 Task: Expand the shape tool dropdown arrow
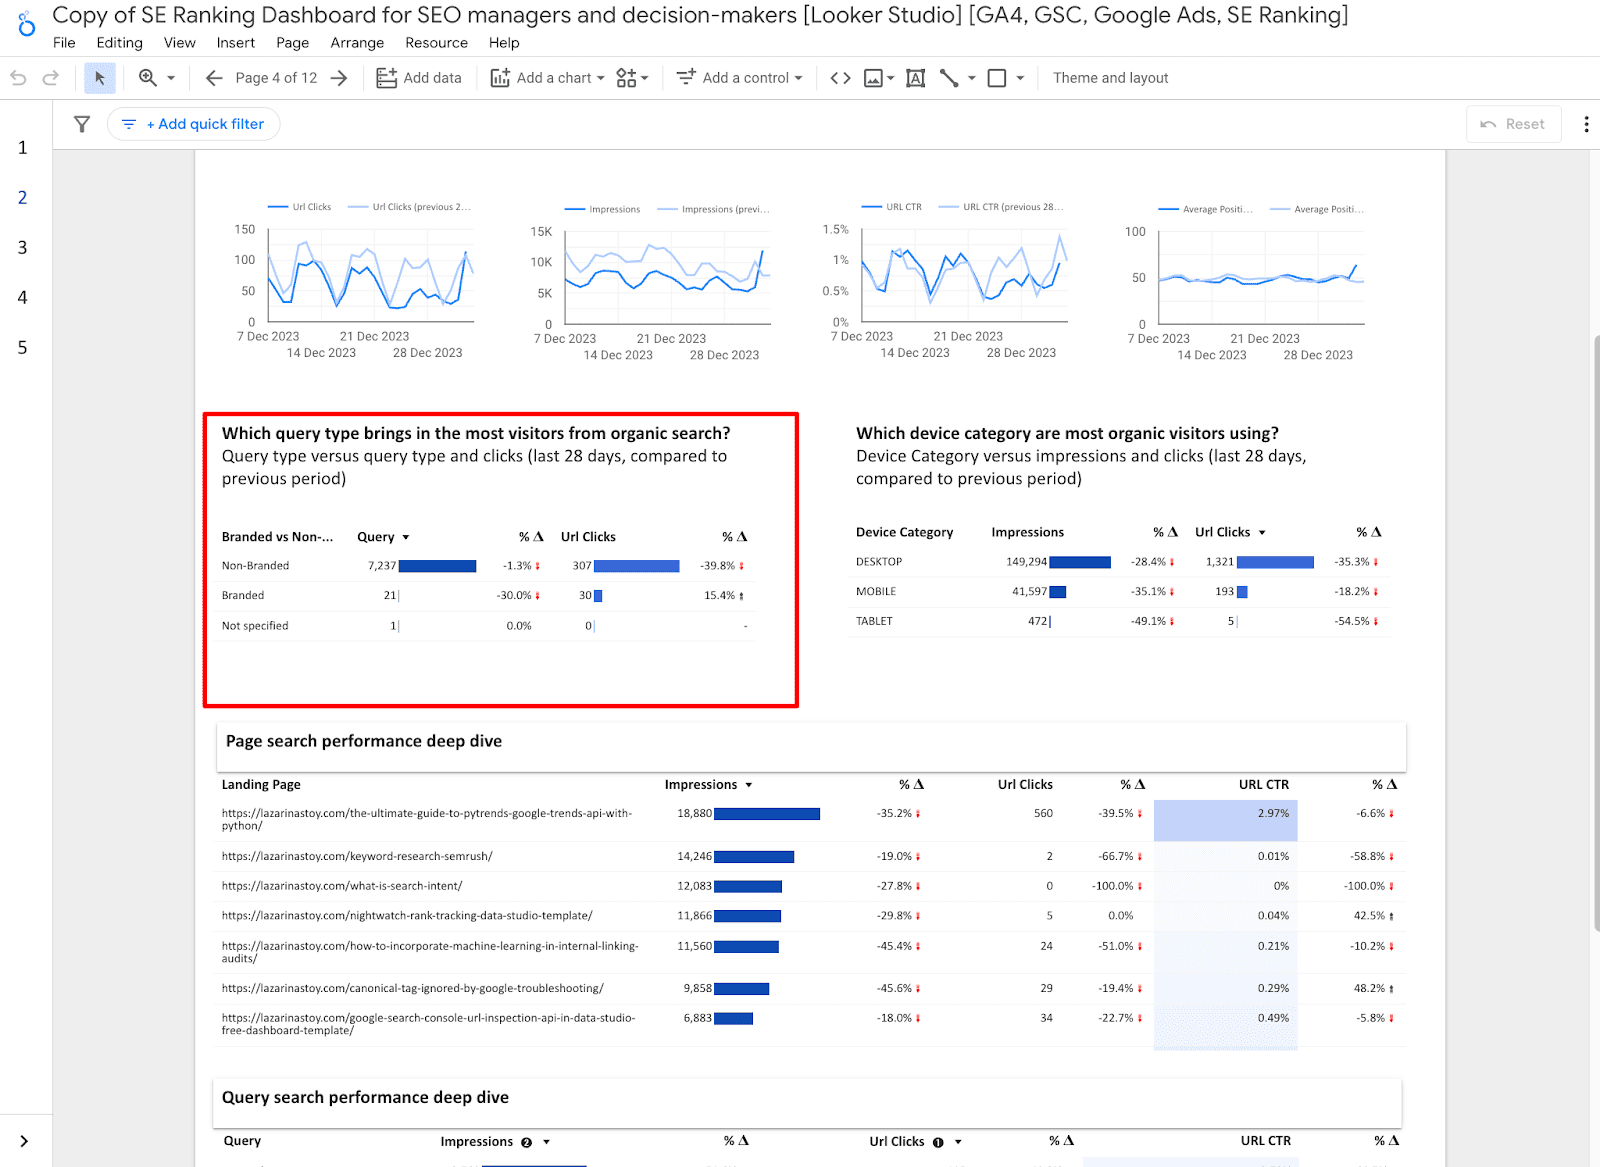pyautogui.click(x=1020, y=77)
